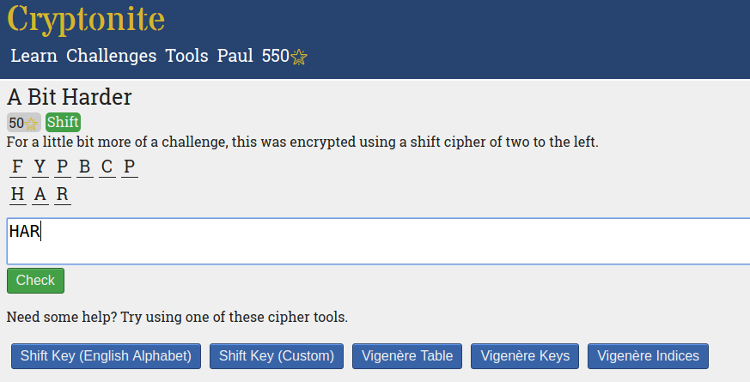Open the Challenges menu item
This screenshot has width=750, height=382.
tap(111, 56)
